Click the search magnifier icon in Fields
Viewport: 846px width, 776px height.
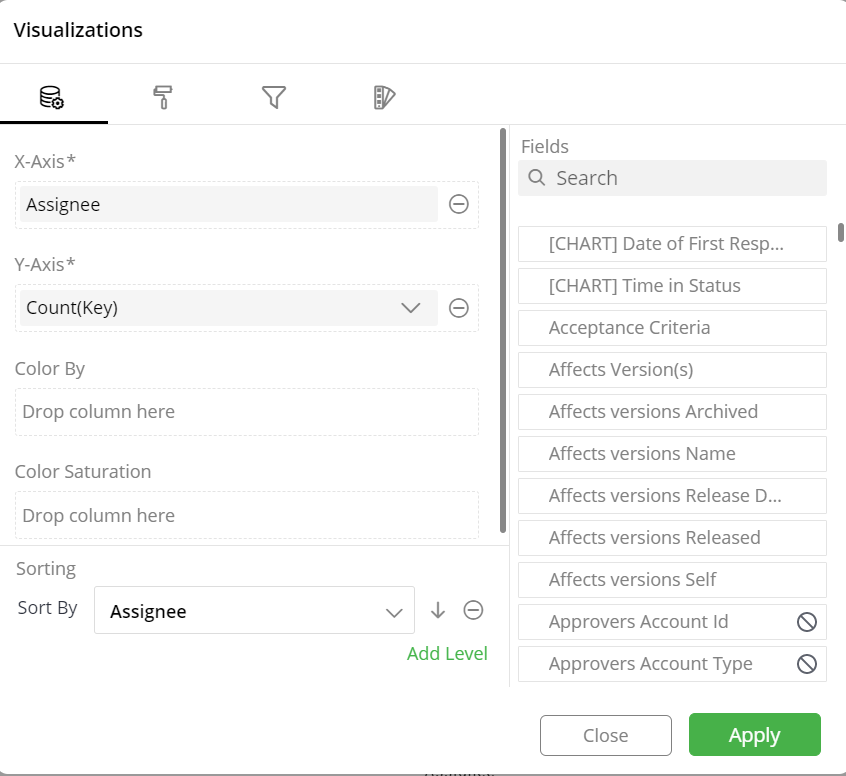[536, 178]
